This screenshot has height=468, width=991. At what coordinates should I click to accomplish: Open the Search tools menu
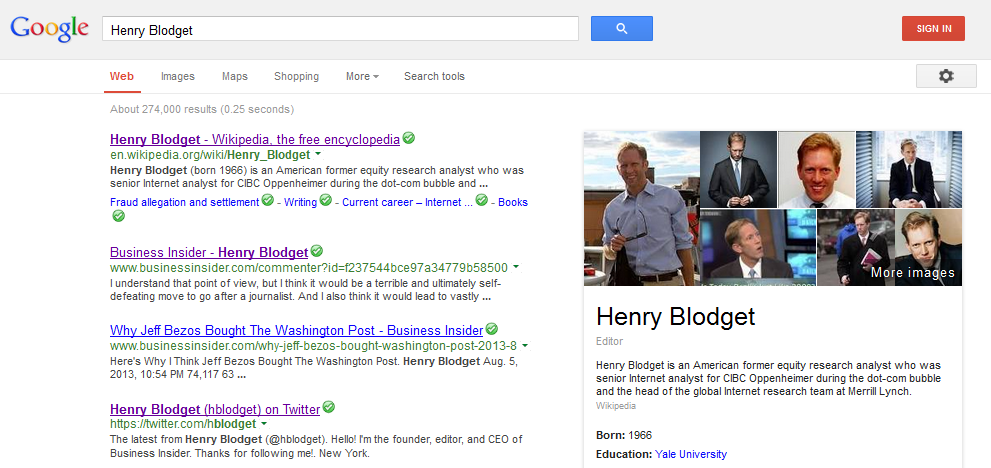[434, 76]
